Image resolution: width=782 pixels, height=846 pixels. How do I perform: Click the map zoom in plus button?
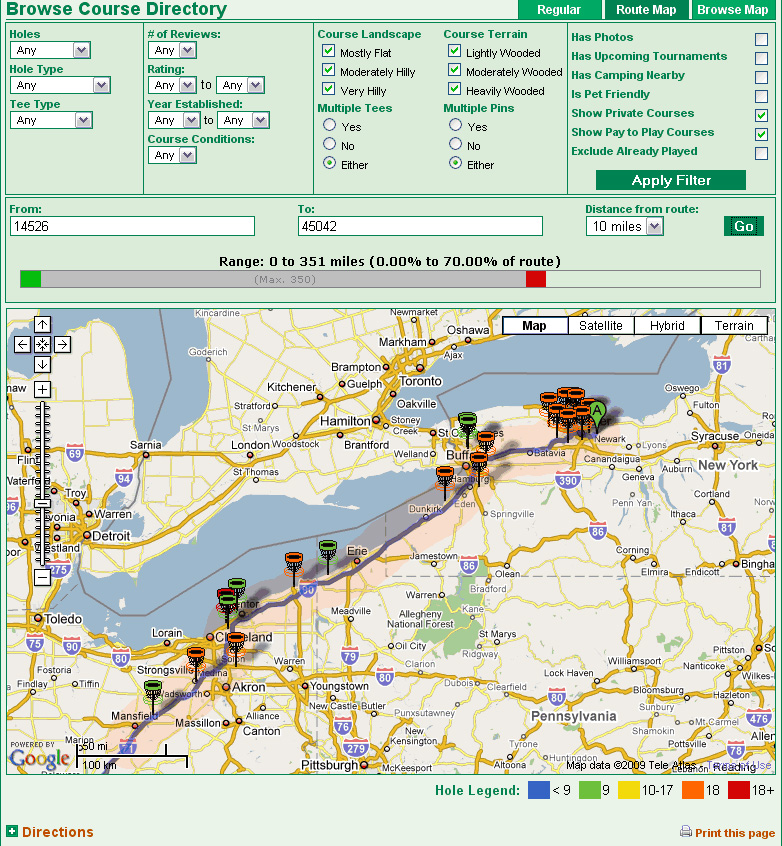42,389
